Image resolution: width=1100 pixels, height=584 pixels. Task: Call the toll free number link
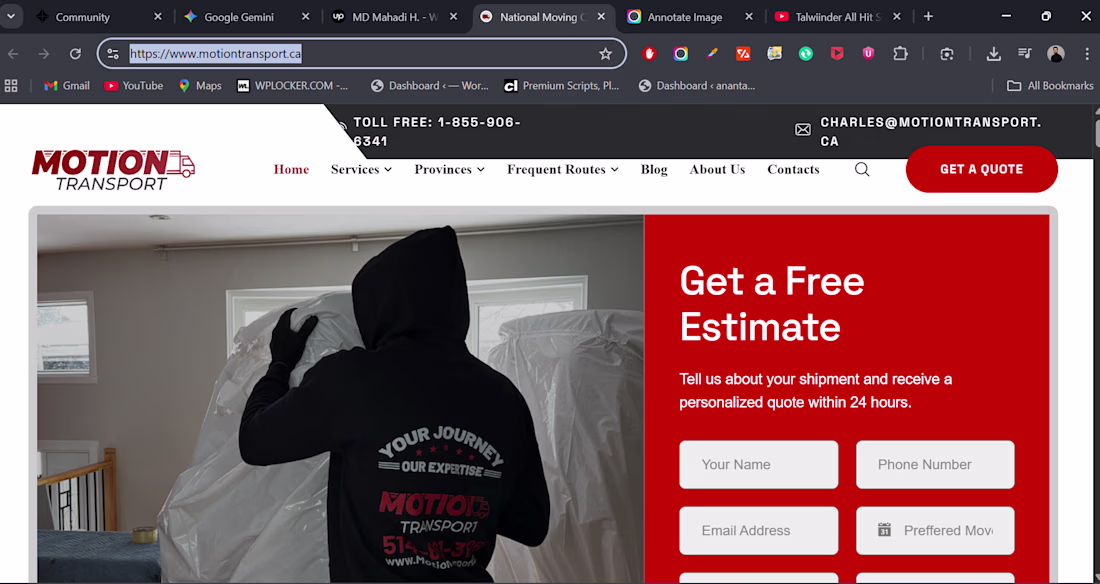(436, 131)
